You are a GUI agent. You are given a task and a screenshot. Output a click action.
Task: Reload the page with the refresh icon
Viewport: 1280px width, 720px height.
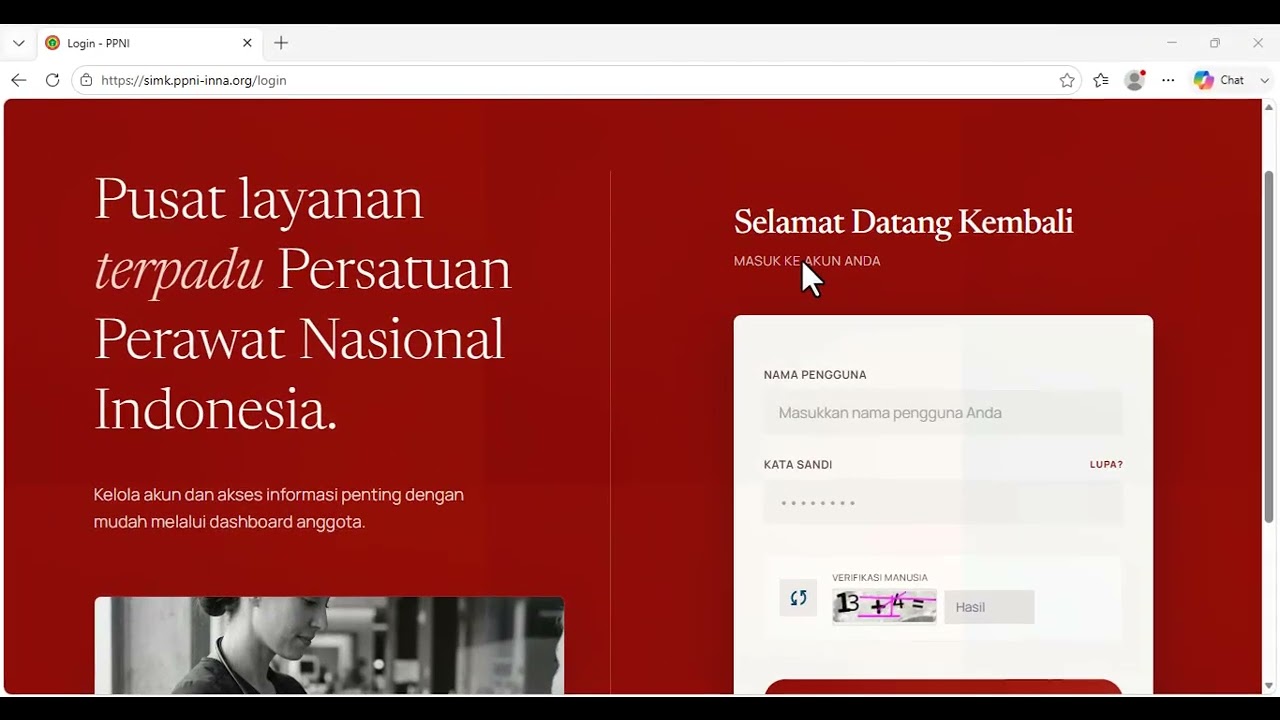[x=52, y=80]
